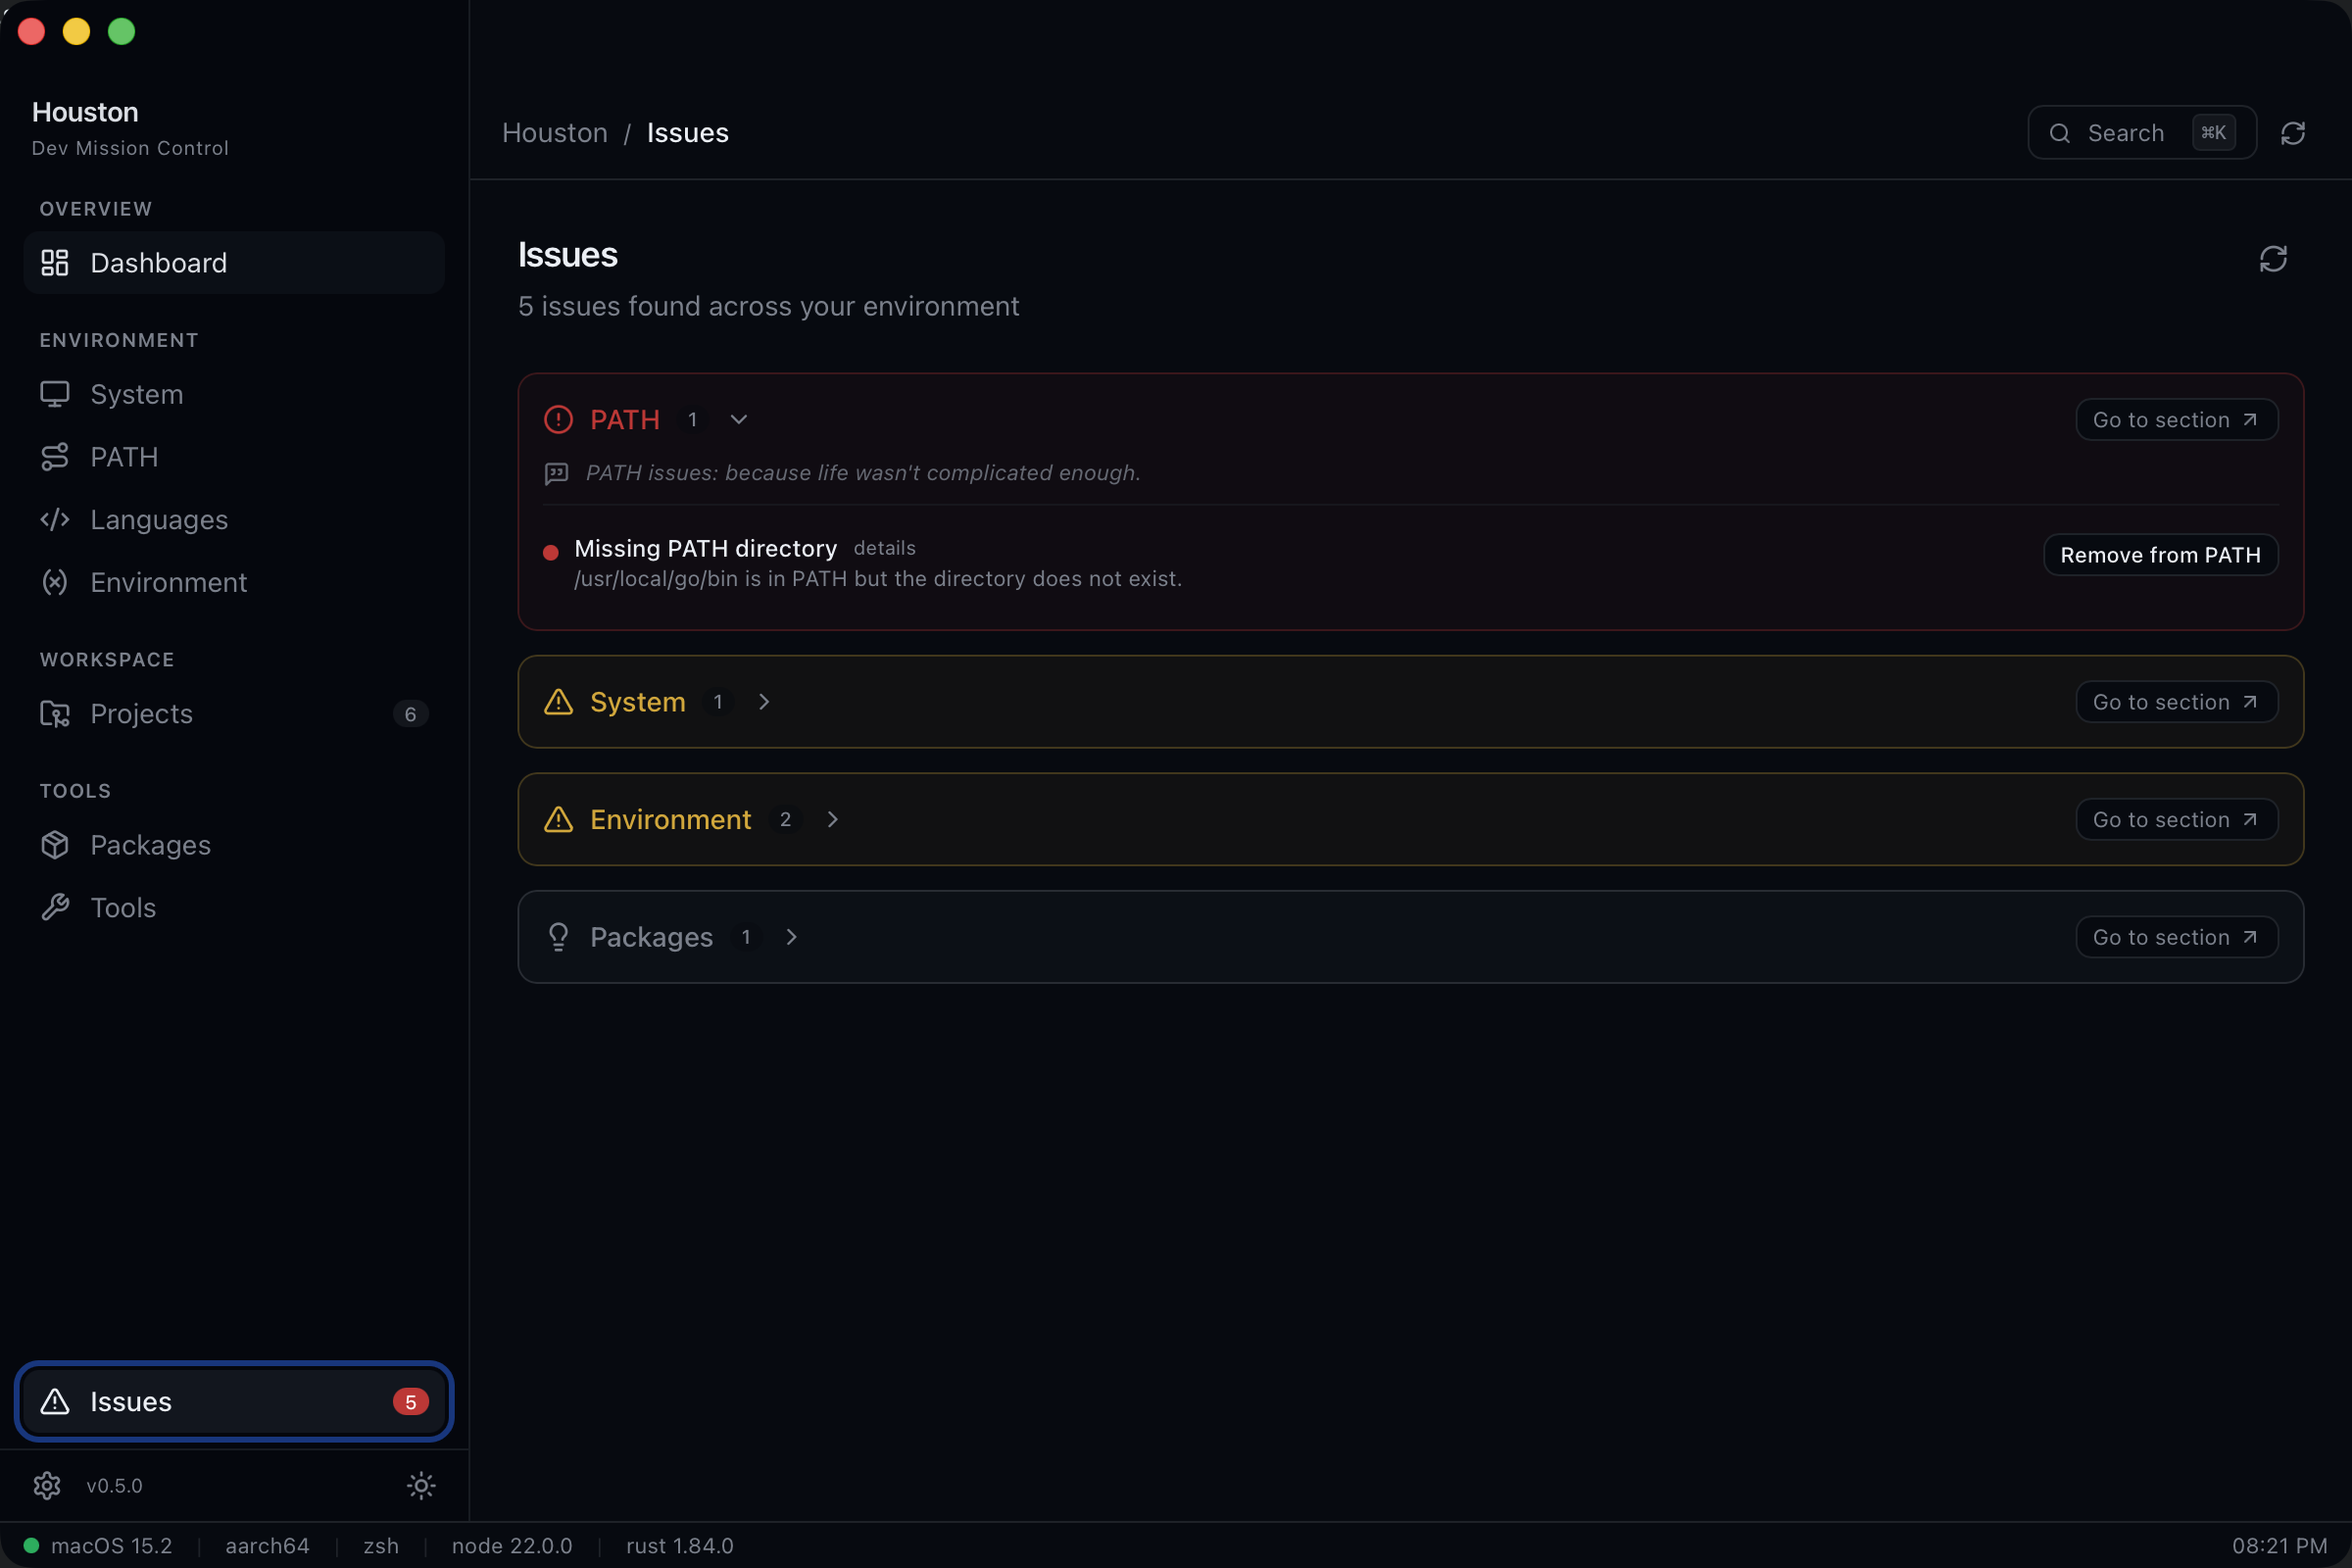Click Remove from PATH

2160,554
